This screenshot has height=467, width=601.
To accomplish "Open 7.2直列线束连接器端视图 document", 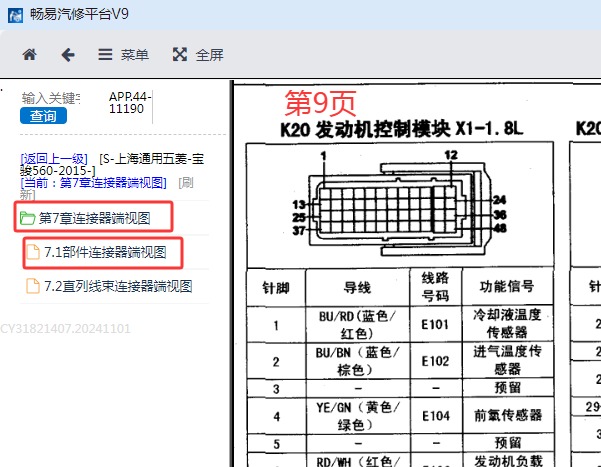I will click(x=118, y=286).
